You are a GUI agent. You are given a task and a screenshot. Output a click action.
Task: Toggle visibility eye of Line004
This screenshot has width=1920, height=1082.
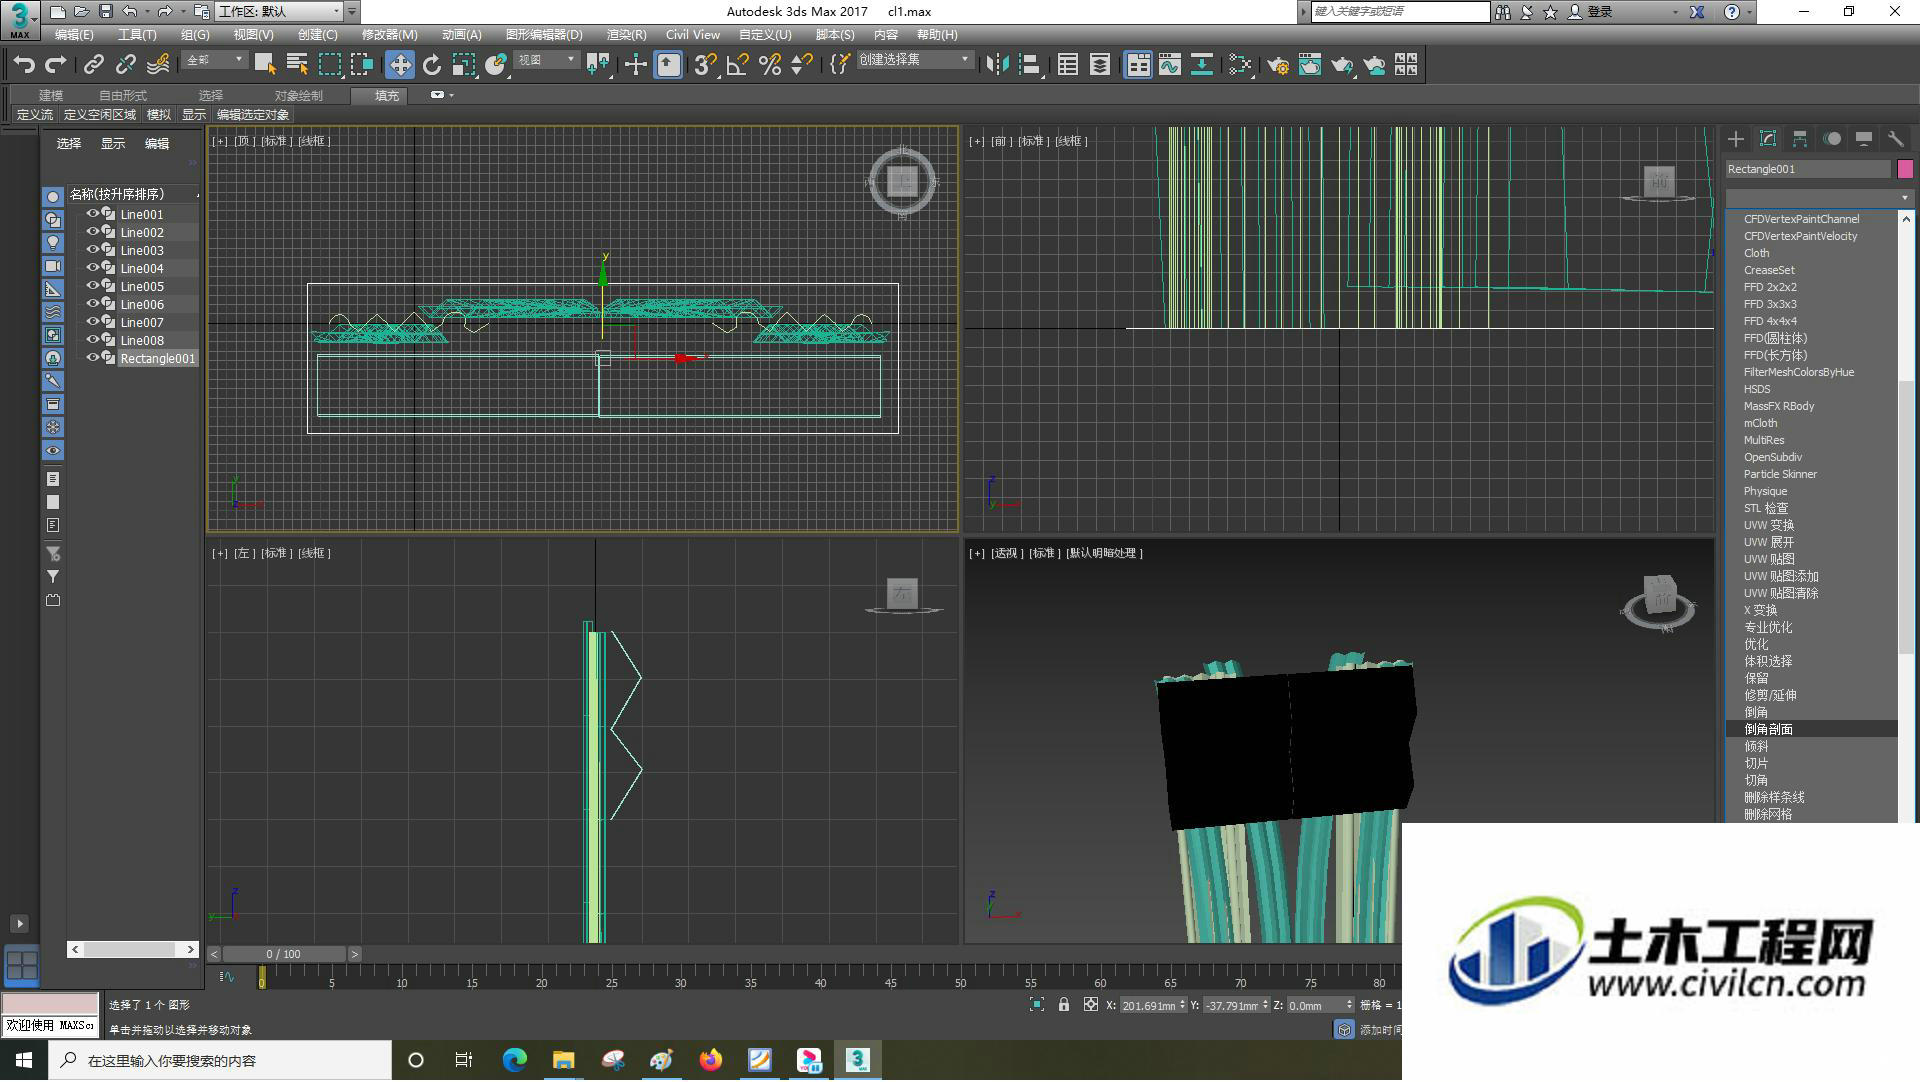point(93,268)
